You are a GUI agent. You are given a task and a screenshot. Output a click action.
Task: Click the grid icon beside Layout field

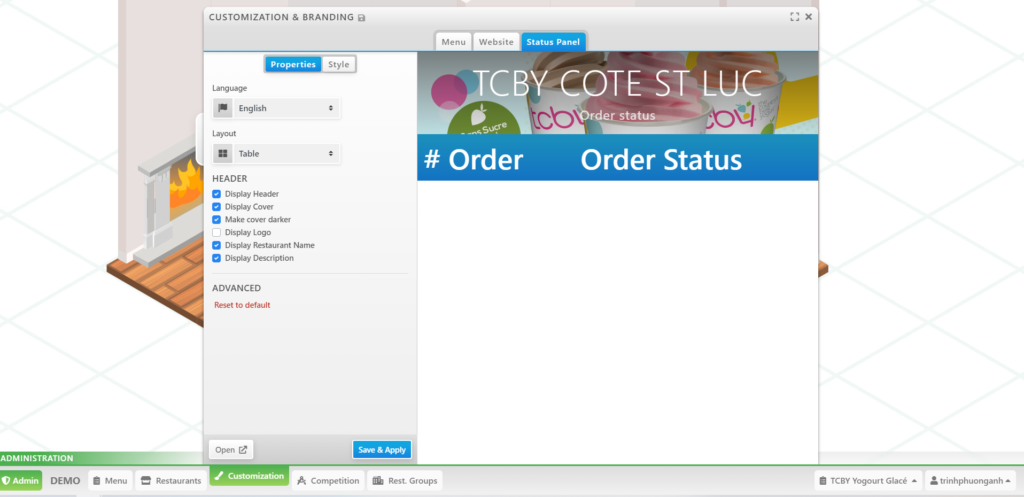(x=223, y=154)
